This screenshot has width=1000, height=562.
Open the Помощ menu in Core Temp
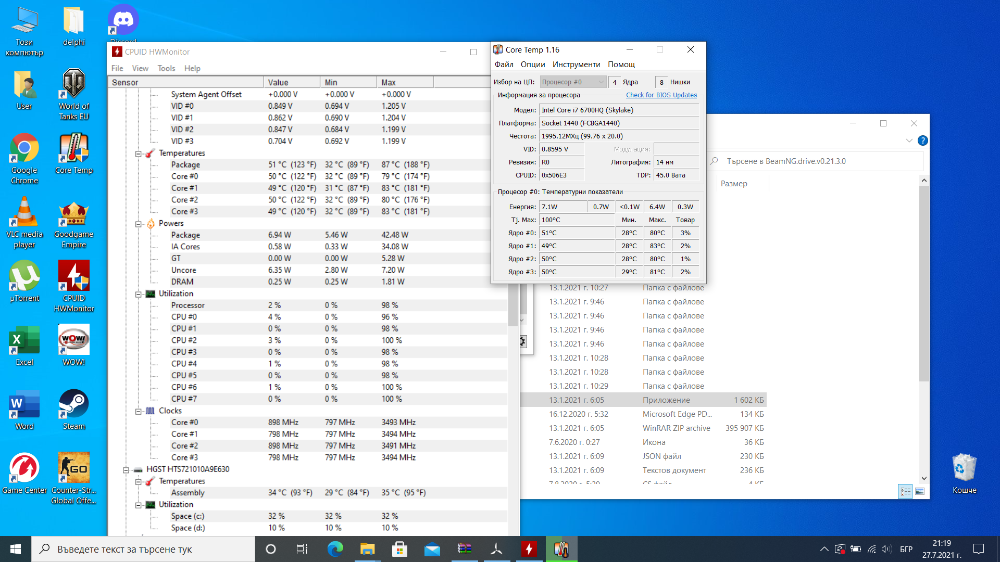point(621,64)
